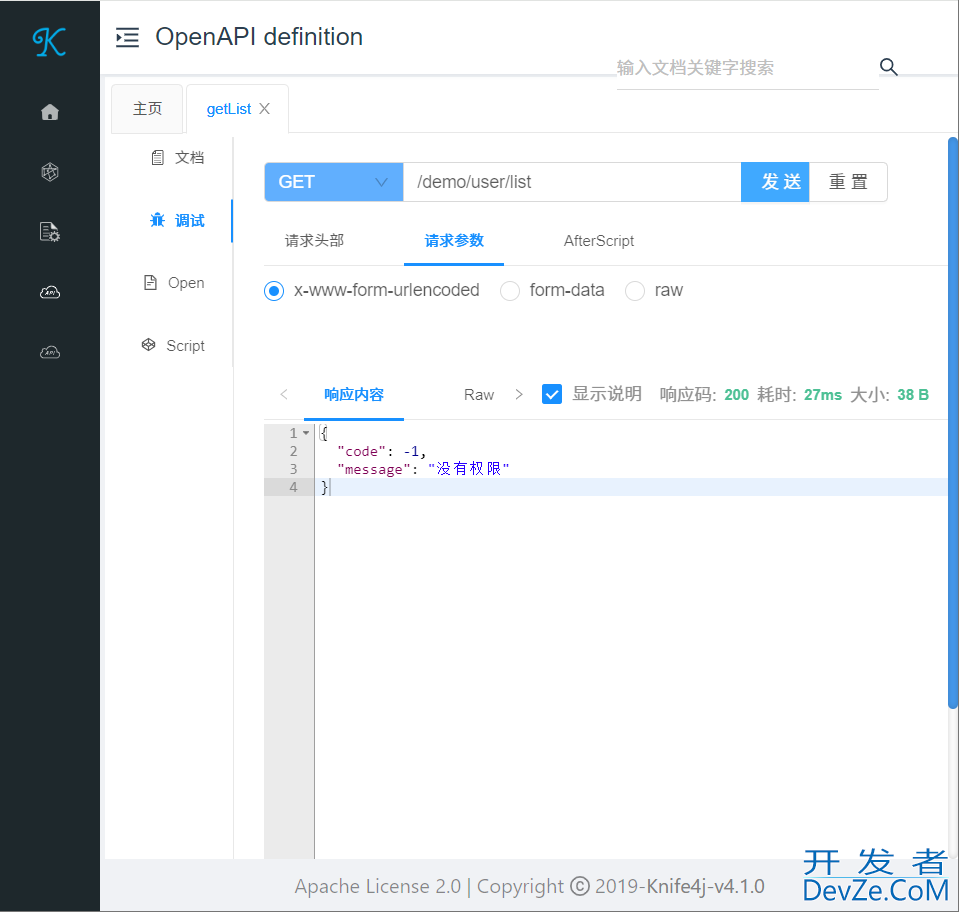Screen dimensions: 959x912
Task: Open the document settings sidebar icon
Action: click(50, 232)
